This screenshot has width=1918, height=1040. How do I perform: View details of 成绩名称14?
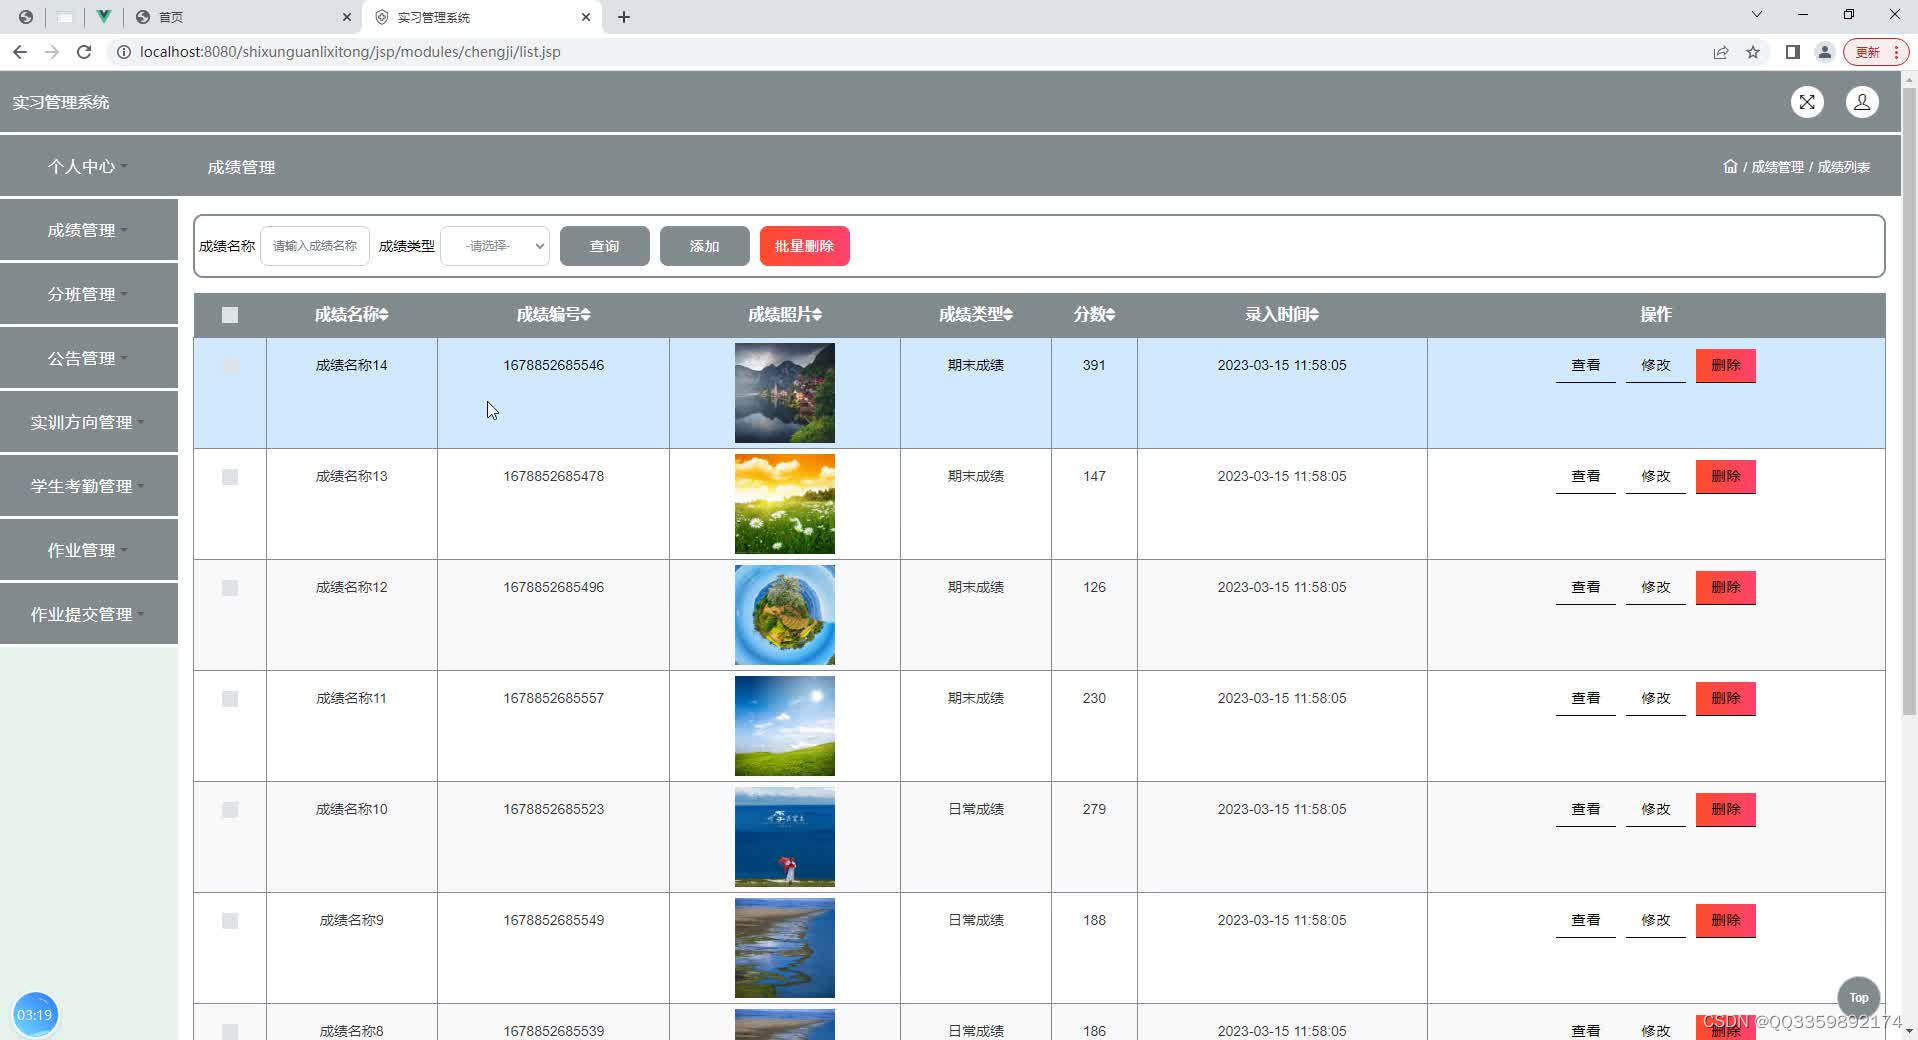[1586, 366]
